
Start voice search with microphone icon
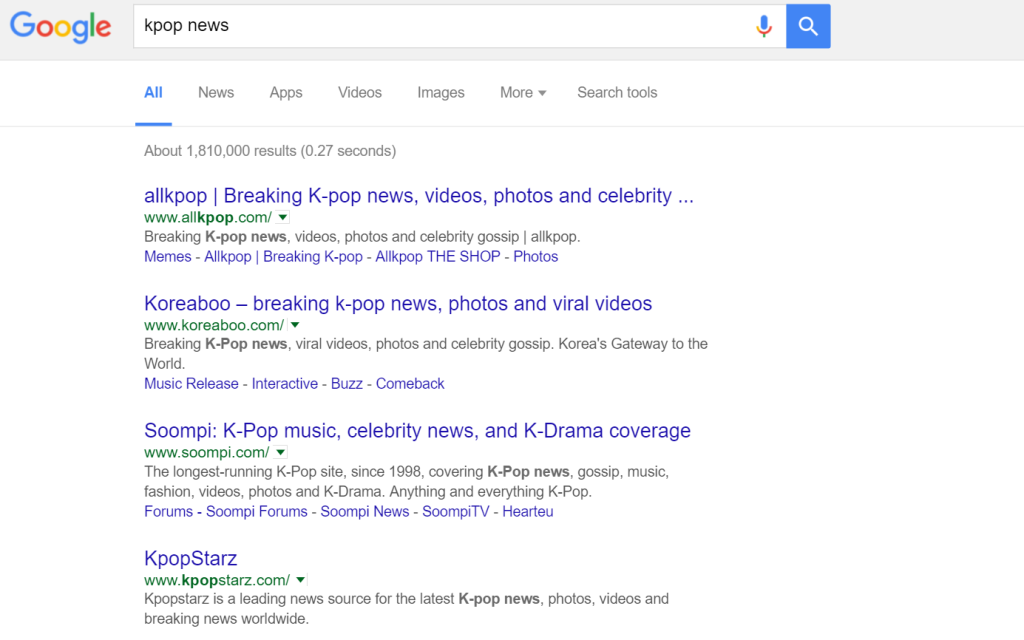pyautogui.click(x=763, y=26)
